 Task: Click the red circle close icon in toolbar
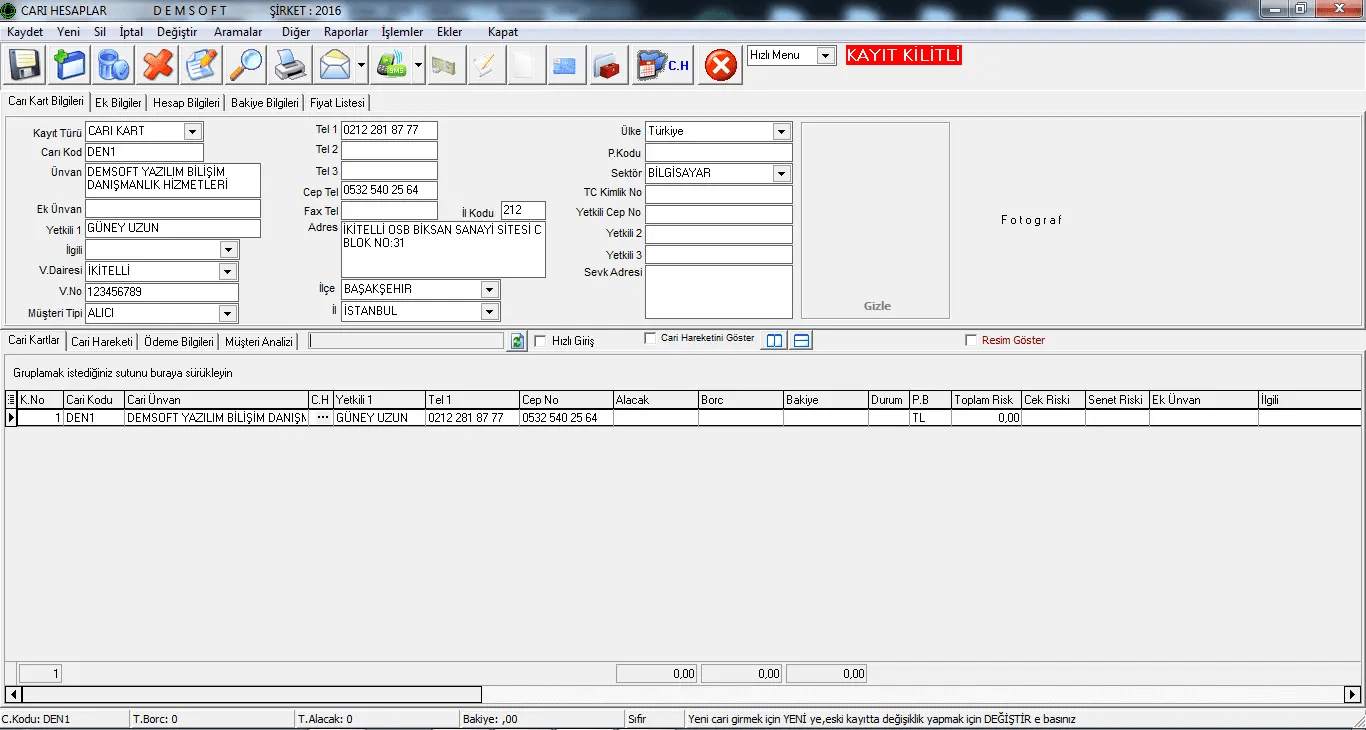[x=720, y=65]
